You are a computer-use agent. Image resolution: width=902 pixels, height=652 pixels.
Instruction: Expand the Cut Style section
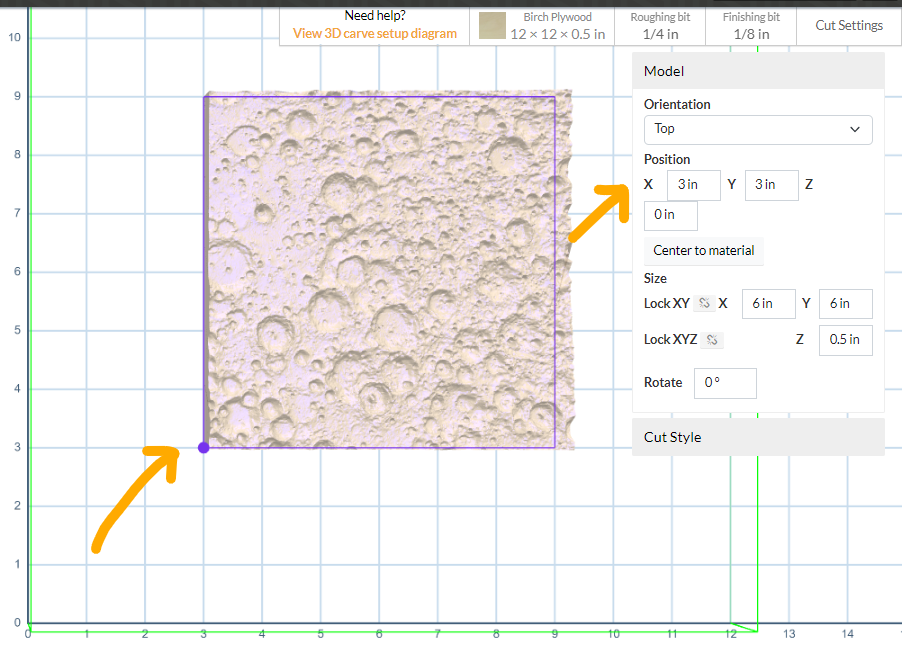click(x=757, y=437)
